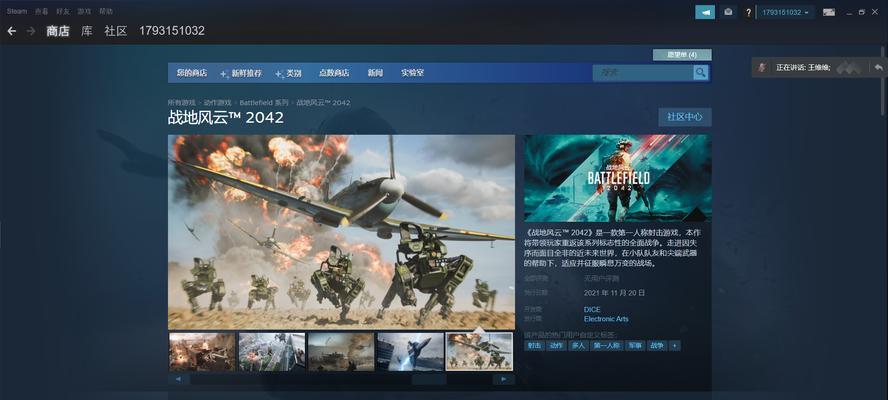Open the 查看 menu
This screenshot has height=400, width=888.
(x=41, y=11)
